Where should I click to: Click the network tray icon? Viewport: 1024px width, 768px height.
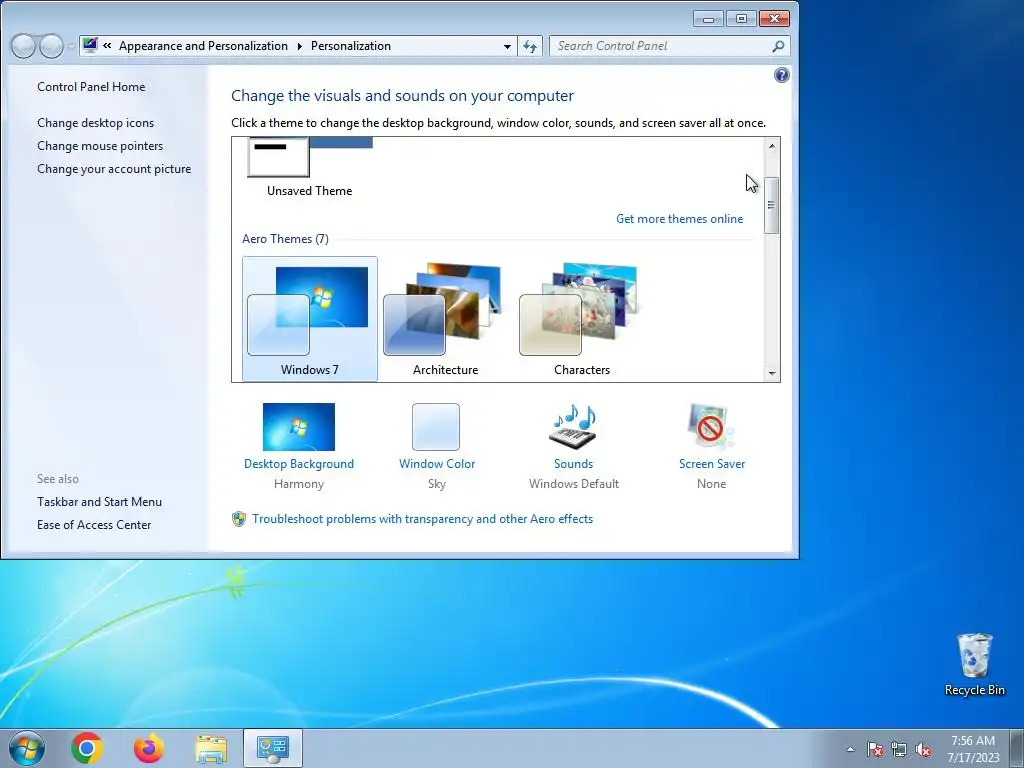899,749
